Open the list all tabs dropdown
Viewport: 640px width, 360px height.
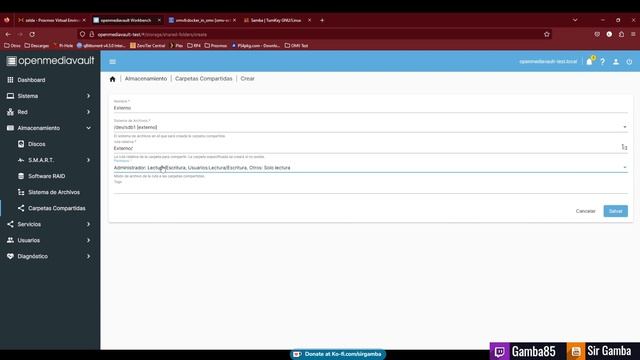point(575,20)
